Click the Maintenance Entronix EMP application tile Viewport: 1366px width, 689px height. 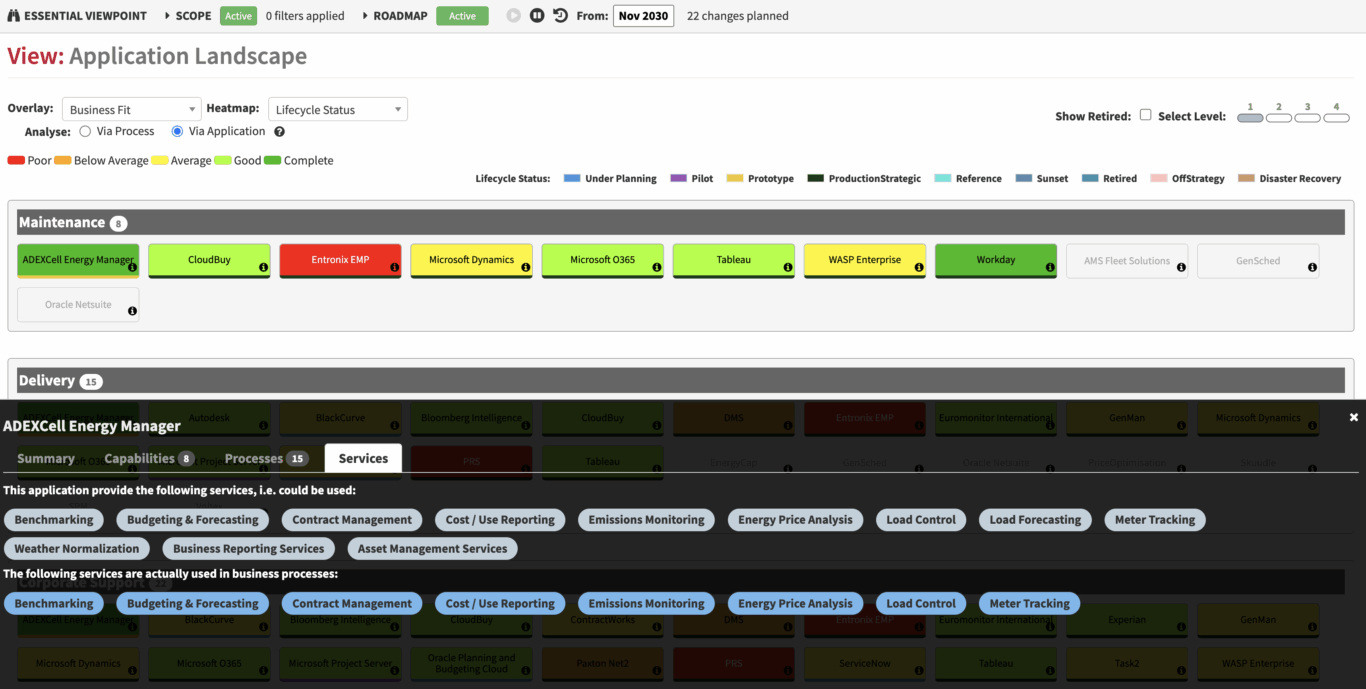(x=340, y=260)
